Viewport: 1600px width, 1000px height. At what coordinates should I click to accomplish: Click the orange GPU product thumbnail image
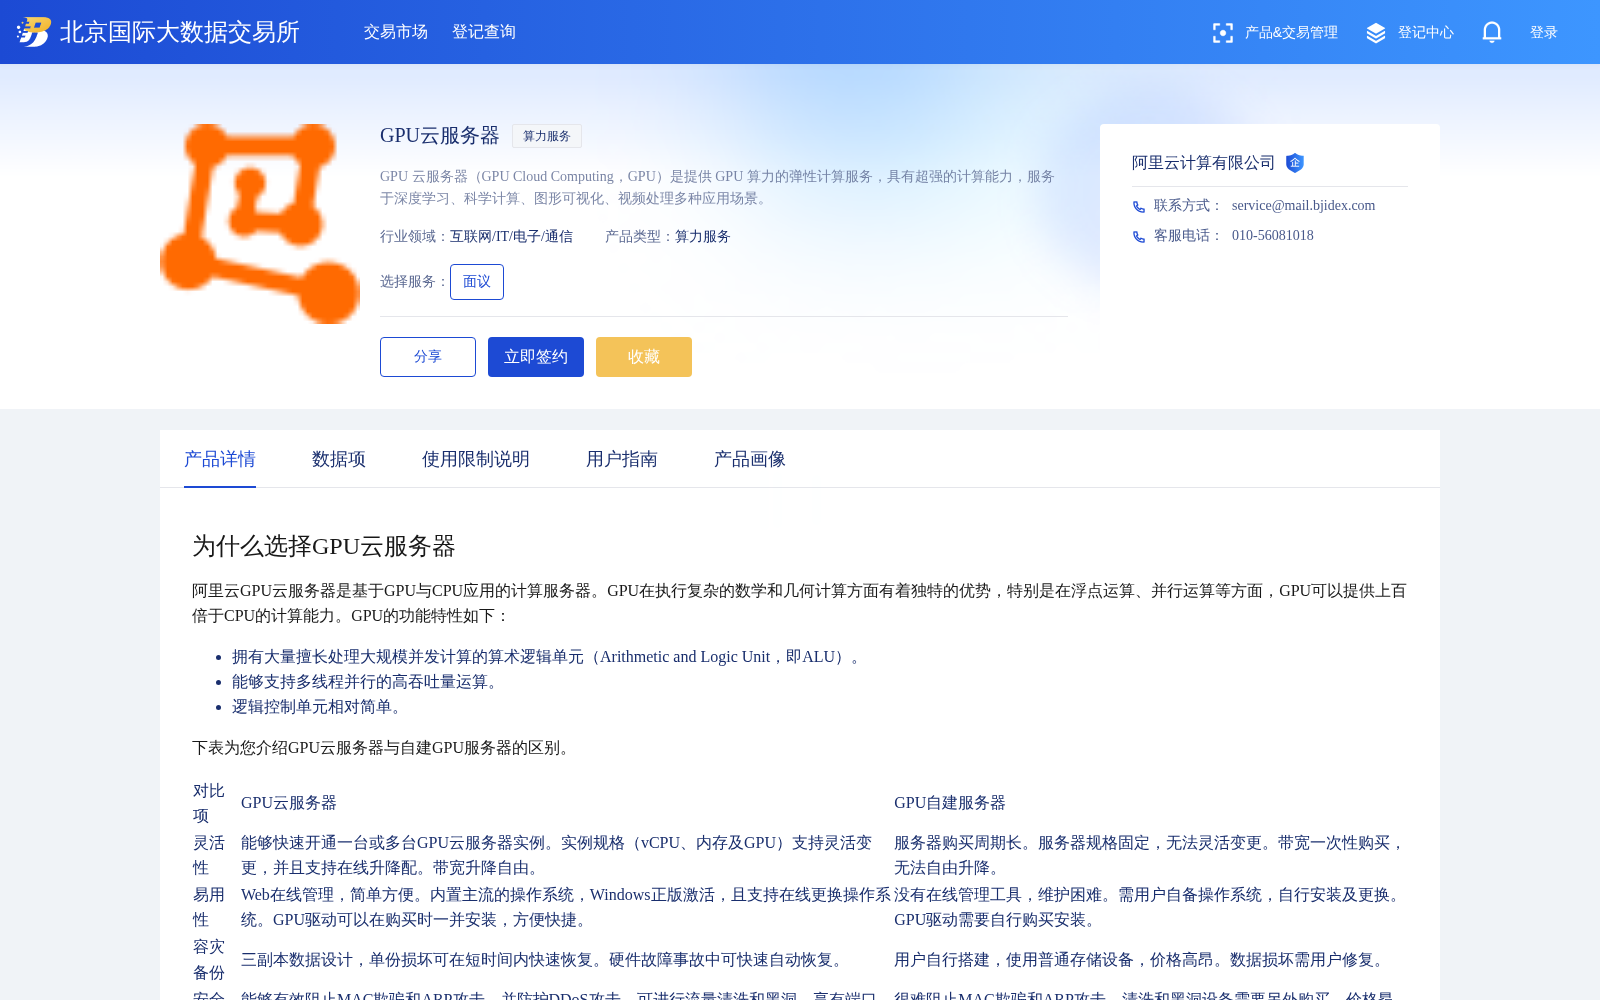tap(260, 224)
